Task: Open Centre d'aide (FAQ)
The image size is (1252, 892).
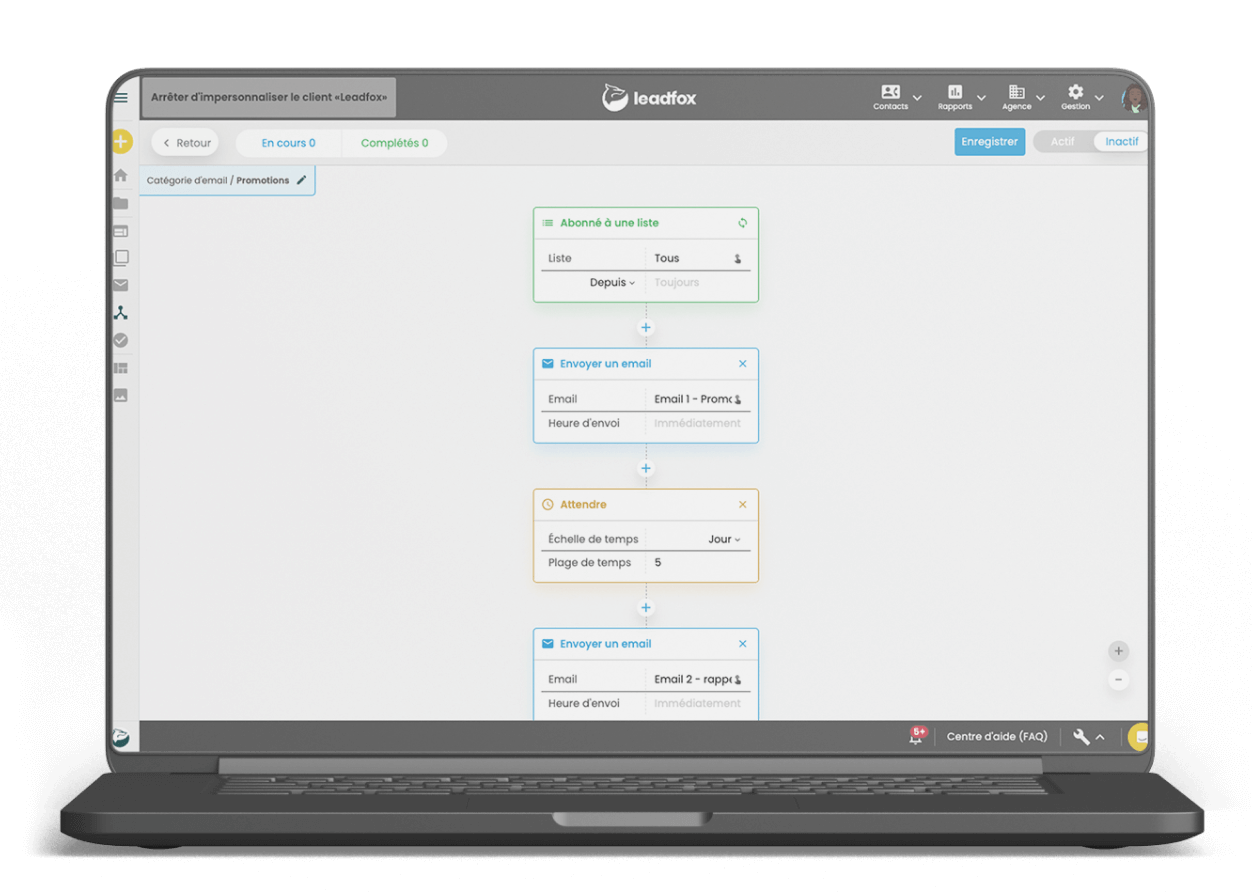Action: point(997,737)
